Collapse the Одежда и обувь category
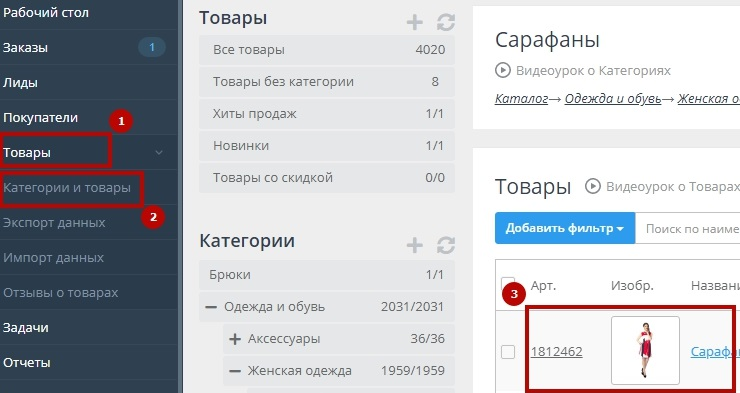The height and width of the screenshot is (393, 740). pyautogui.click(x=211, y=307)
